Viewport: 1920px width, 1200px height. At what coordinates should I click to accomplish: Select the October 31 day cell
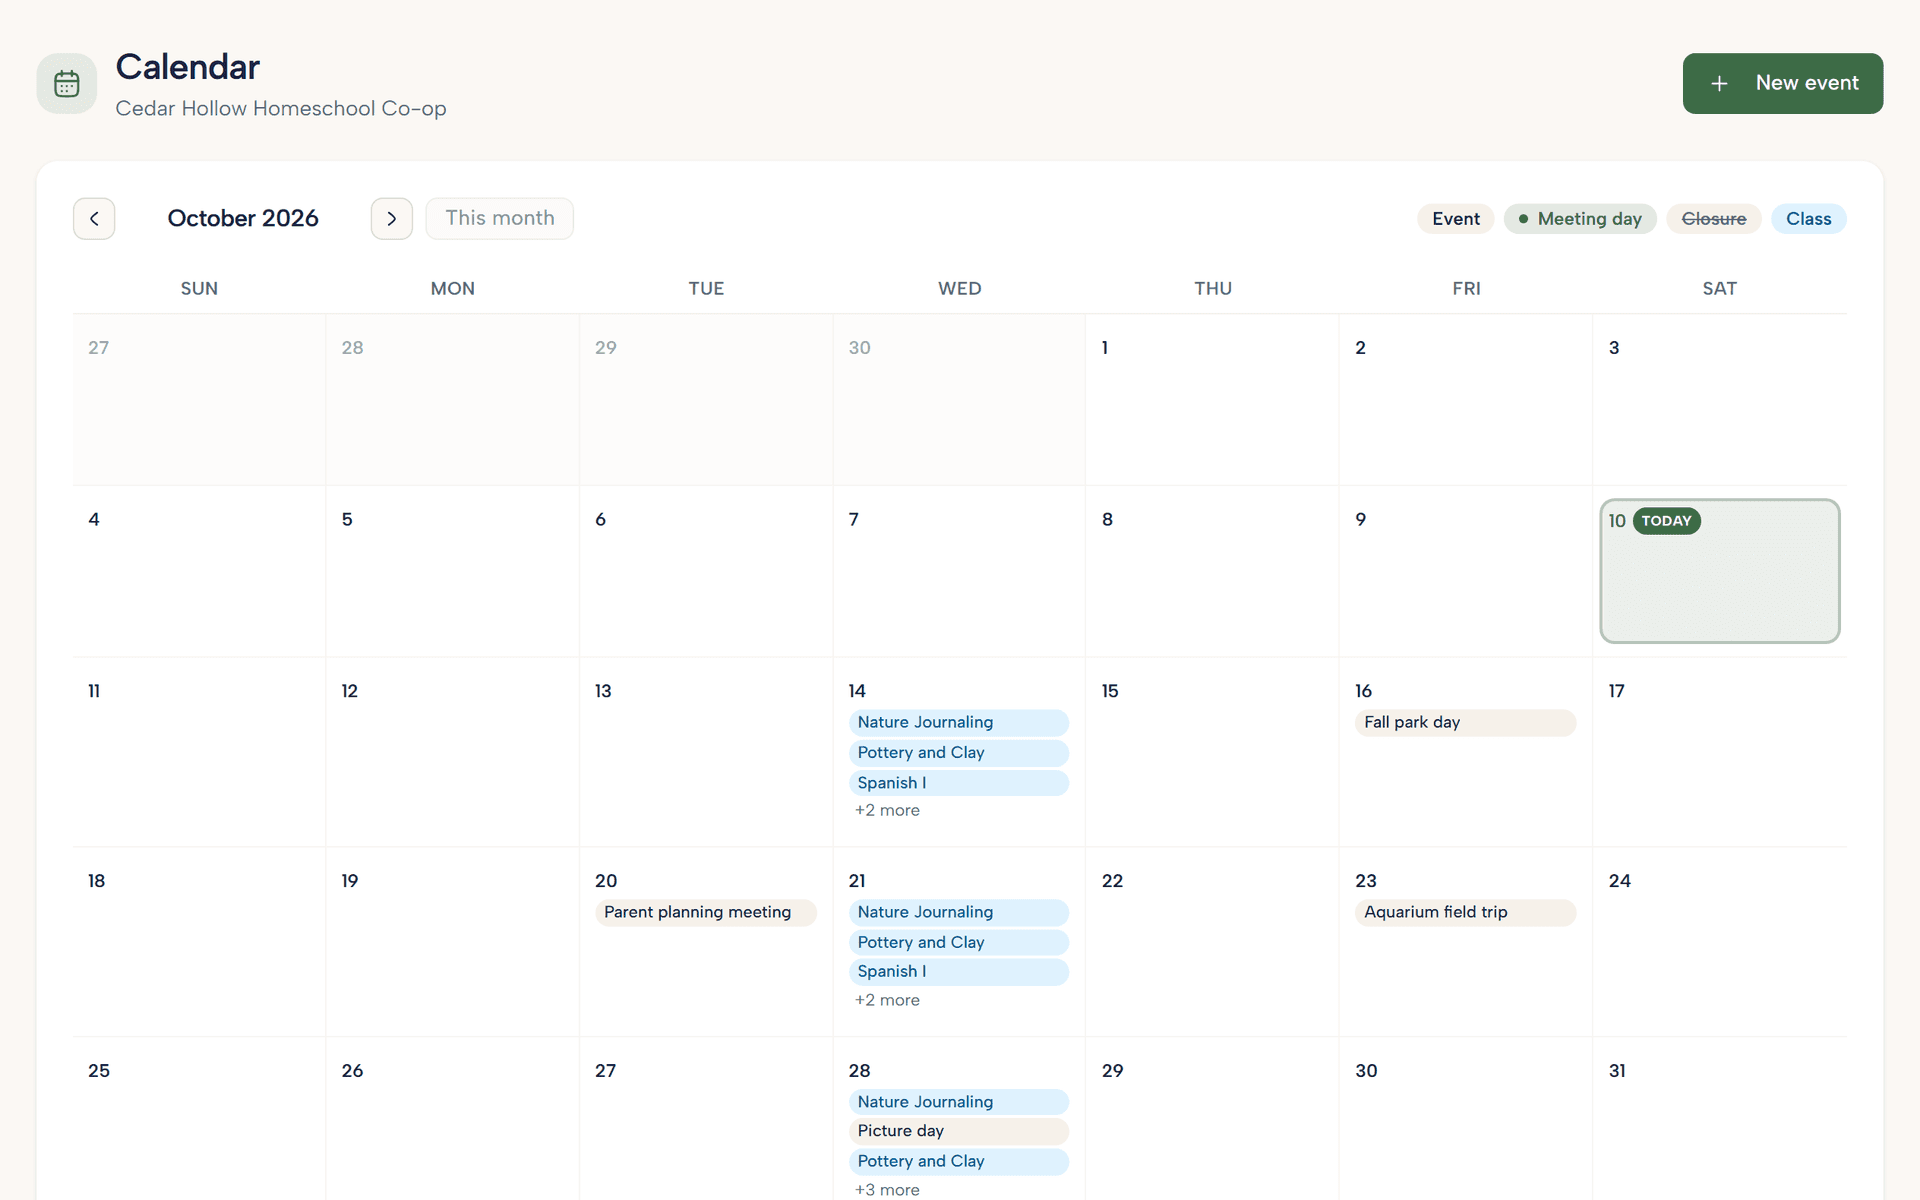(1719, 1118)
